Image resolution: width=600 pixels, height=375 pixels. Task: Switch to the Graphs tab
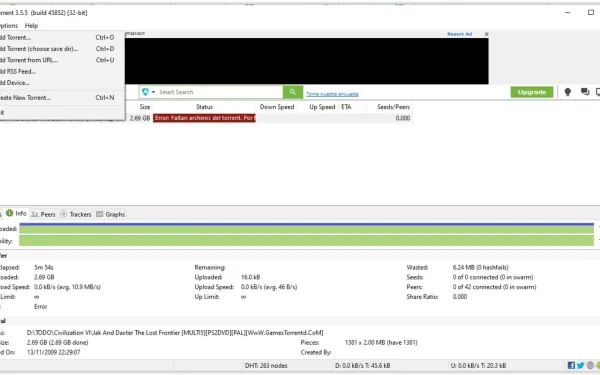[111, 214]
